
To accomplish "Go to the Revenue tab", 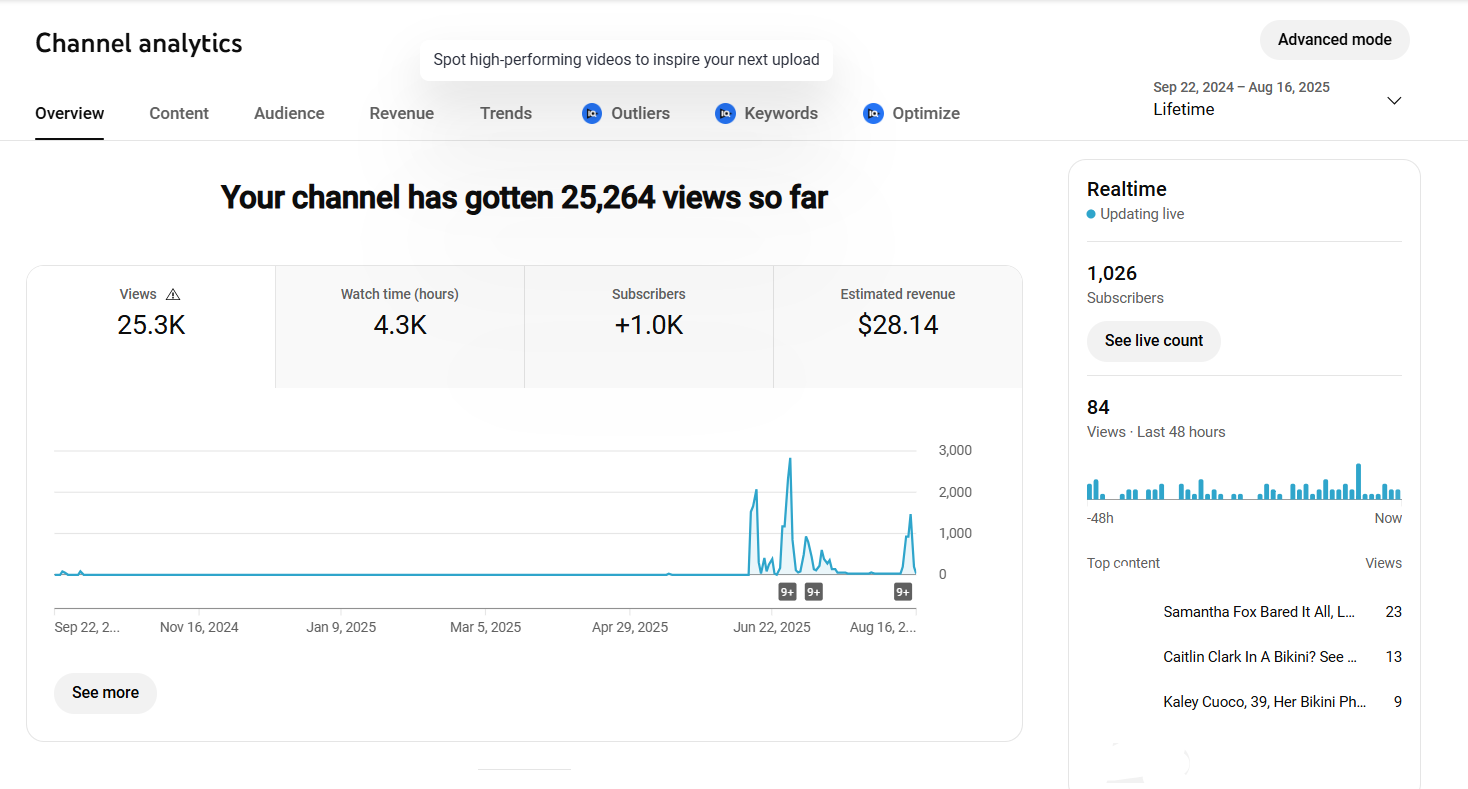I will [401, 114].
